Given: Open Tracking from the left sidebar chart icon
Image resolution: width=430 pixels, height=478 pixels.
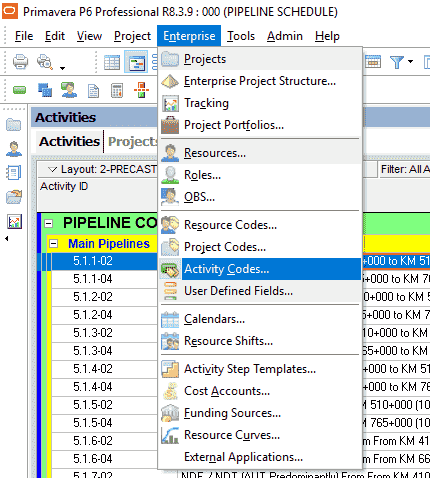Looking at the screenshot, I should pyautogui.click(x=14, y=221).
